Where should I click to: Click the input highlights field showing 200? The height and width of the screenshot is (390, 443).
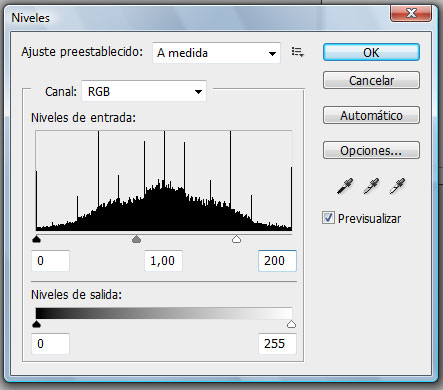(277, 260)
